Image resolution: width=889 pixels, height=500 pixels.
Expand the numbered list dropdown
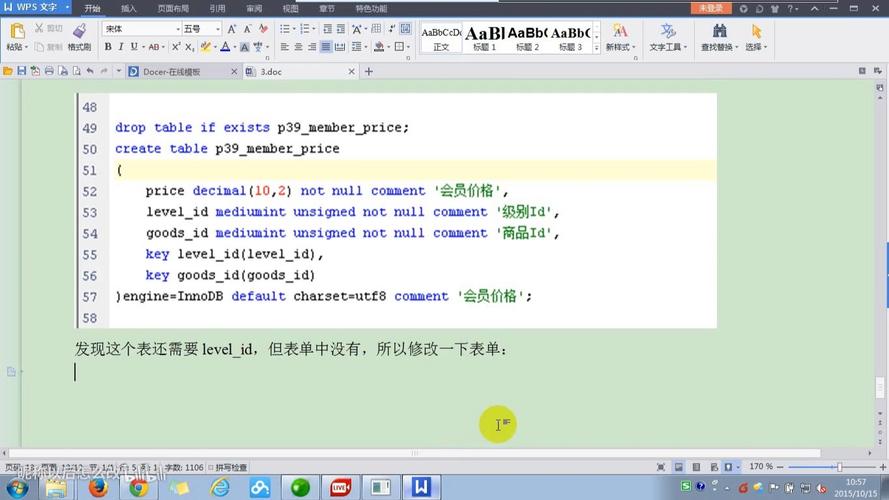click(x=314, y=29)
